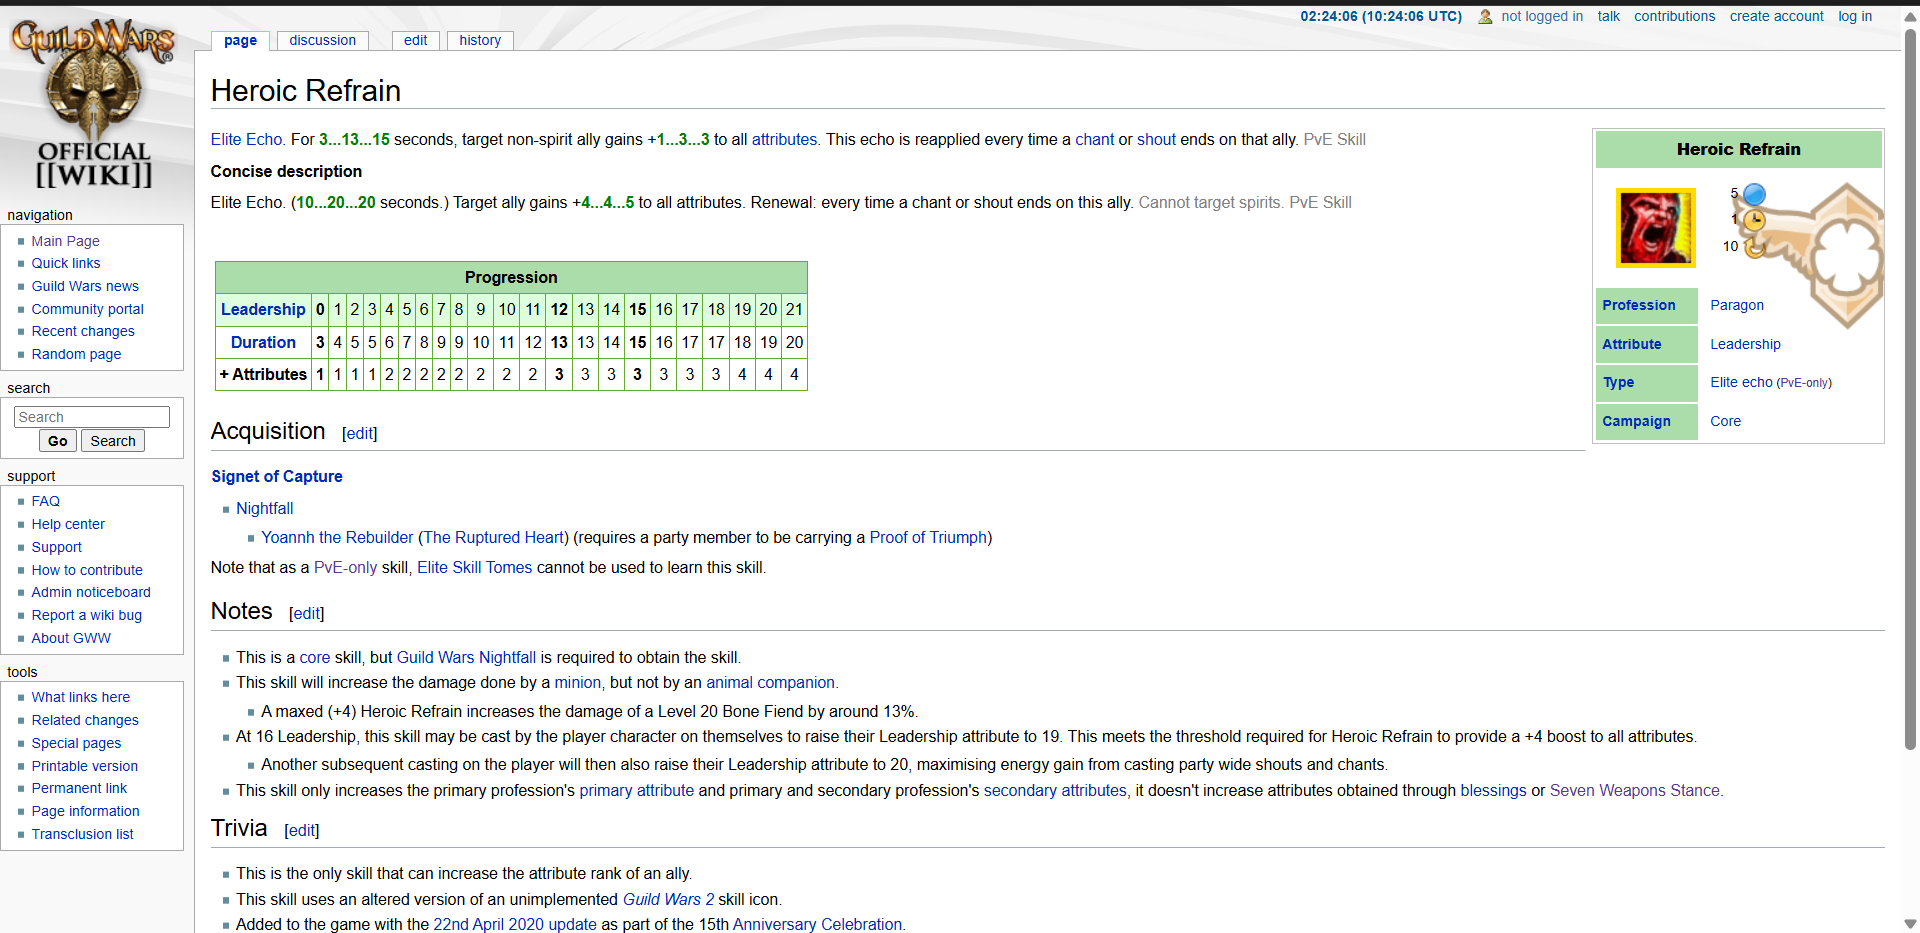
Task: Edit the Notes section
Action: pos(307,613)
